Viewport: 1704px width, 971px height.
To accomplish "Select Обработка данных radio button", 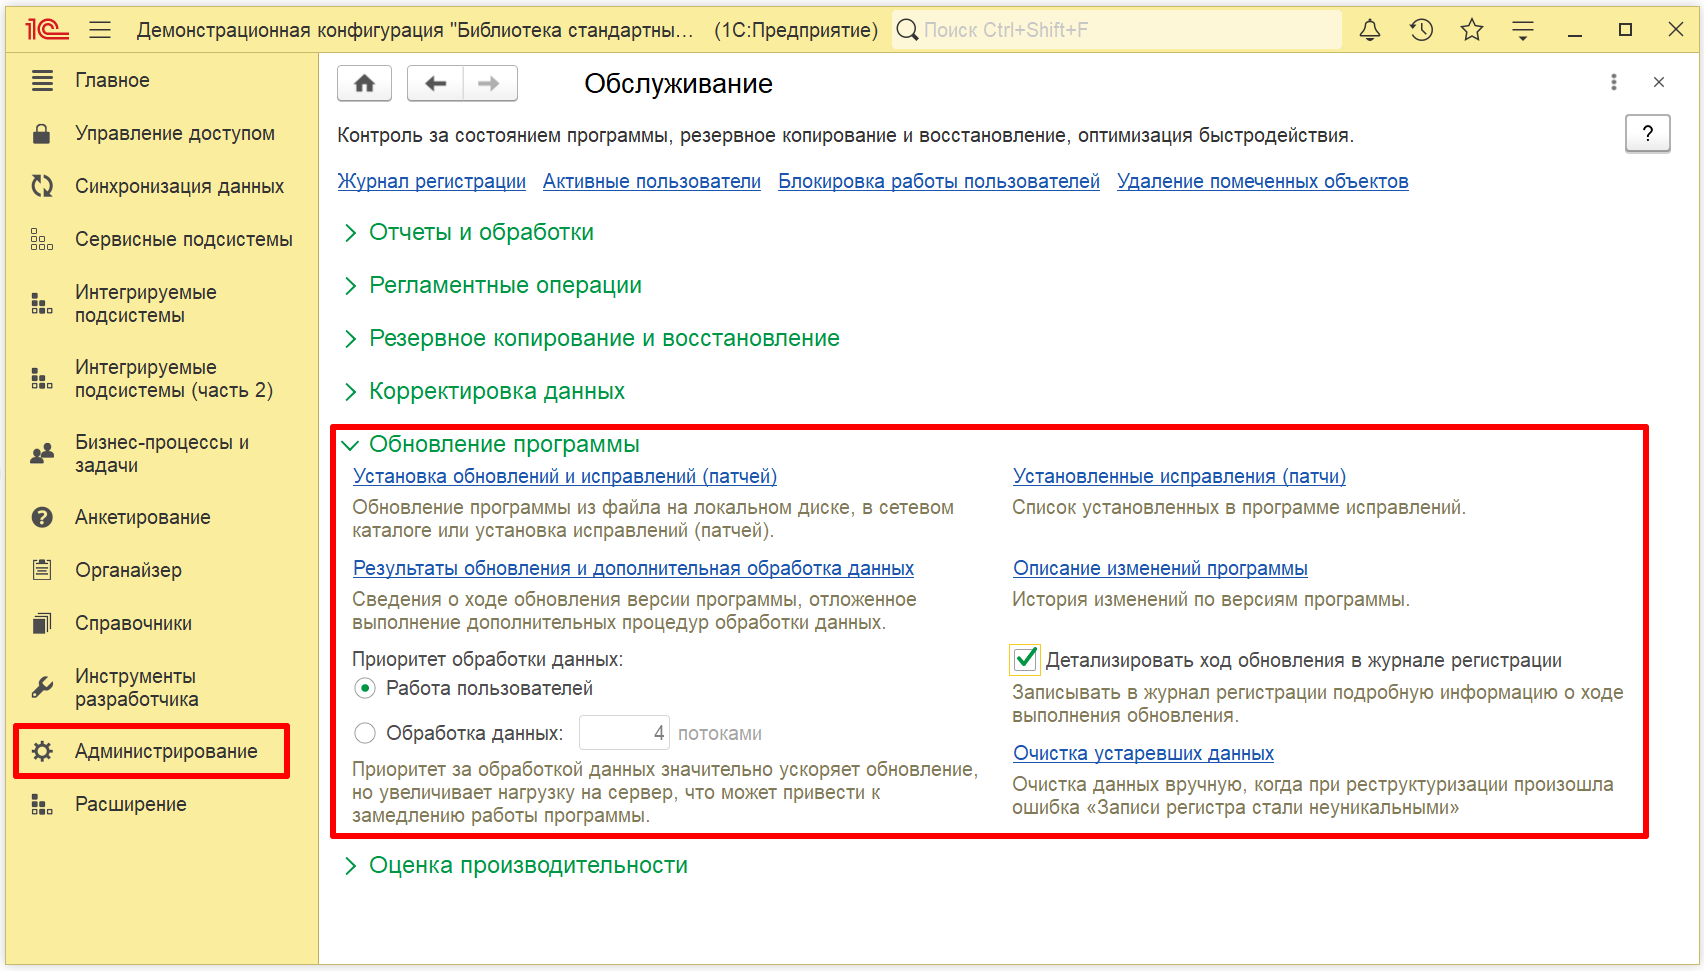I will 365,733.
